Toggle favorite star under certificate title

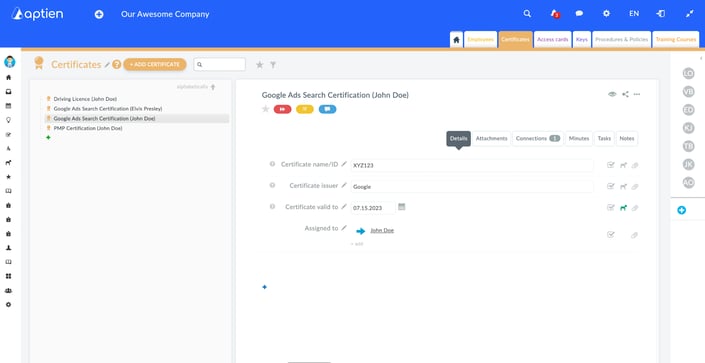pos(266,109)
